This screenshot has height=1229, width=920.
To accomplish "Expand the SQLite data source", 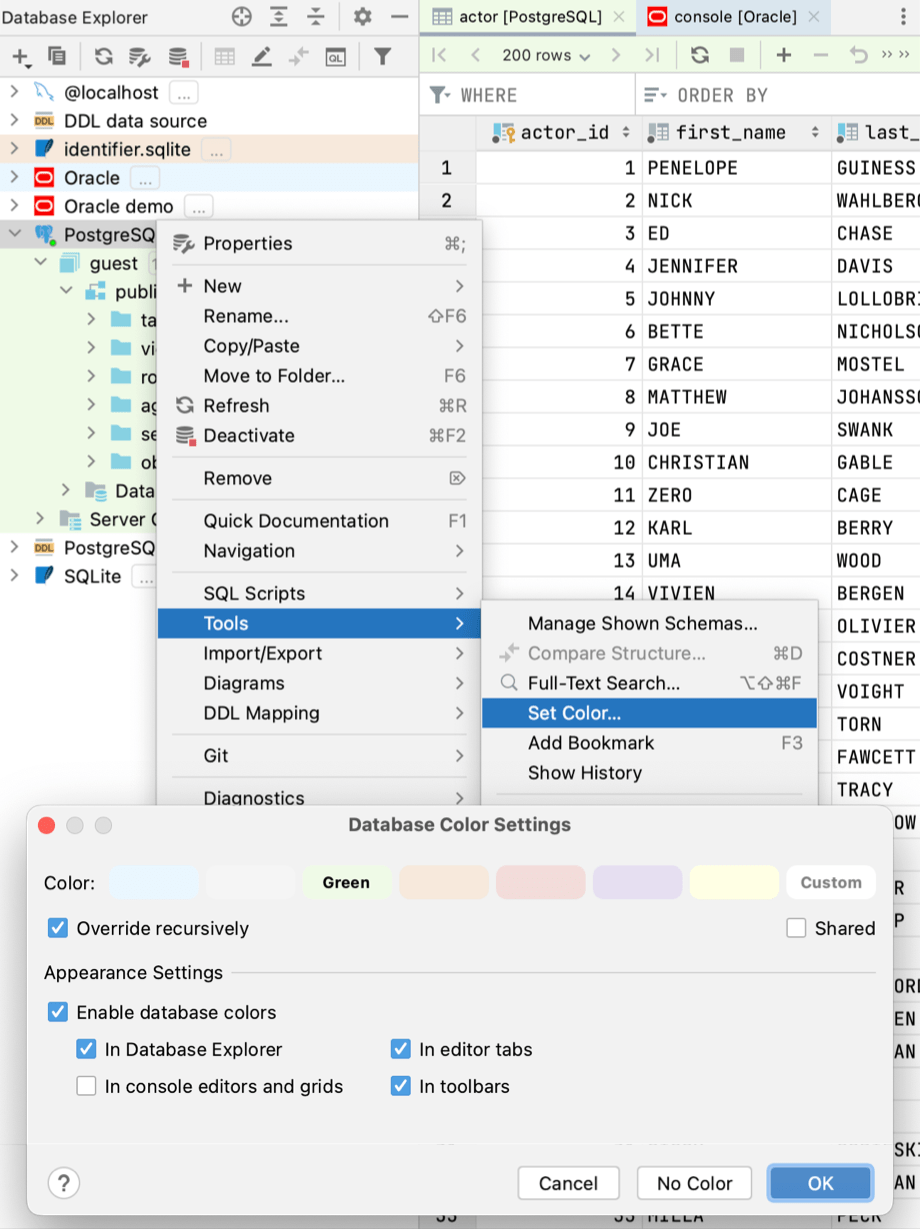I will tap(17, 576).
